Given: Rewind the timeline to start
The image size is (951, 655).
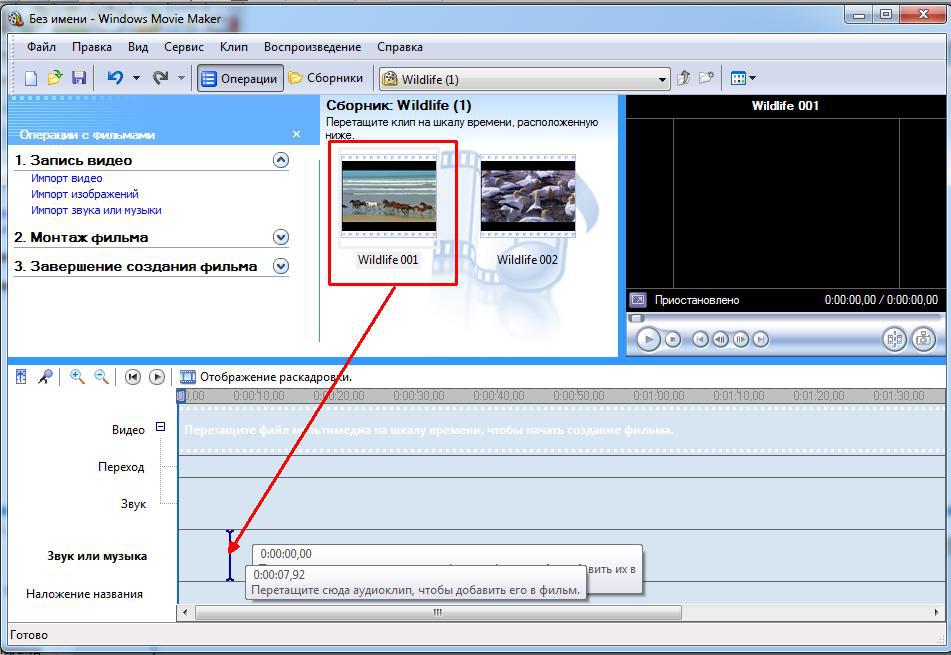Looking at the screenshot, I should (133, 377).
